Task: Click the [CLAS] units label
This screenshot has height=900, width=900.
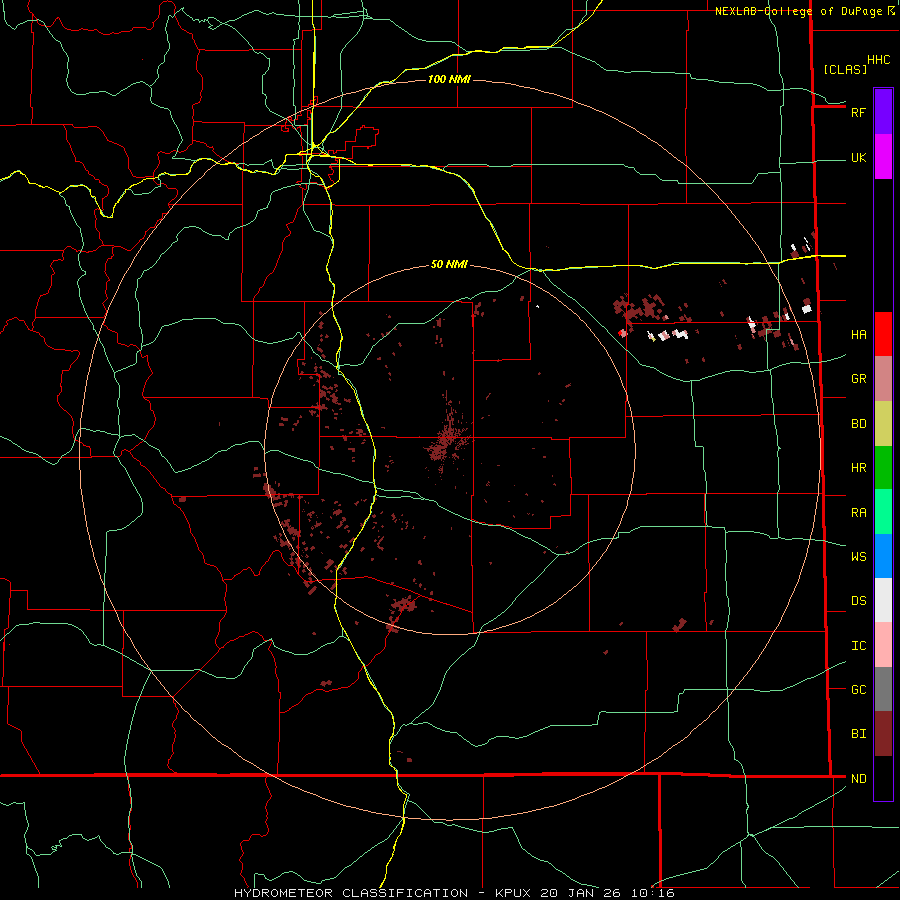Action: click(845, 69)
